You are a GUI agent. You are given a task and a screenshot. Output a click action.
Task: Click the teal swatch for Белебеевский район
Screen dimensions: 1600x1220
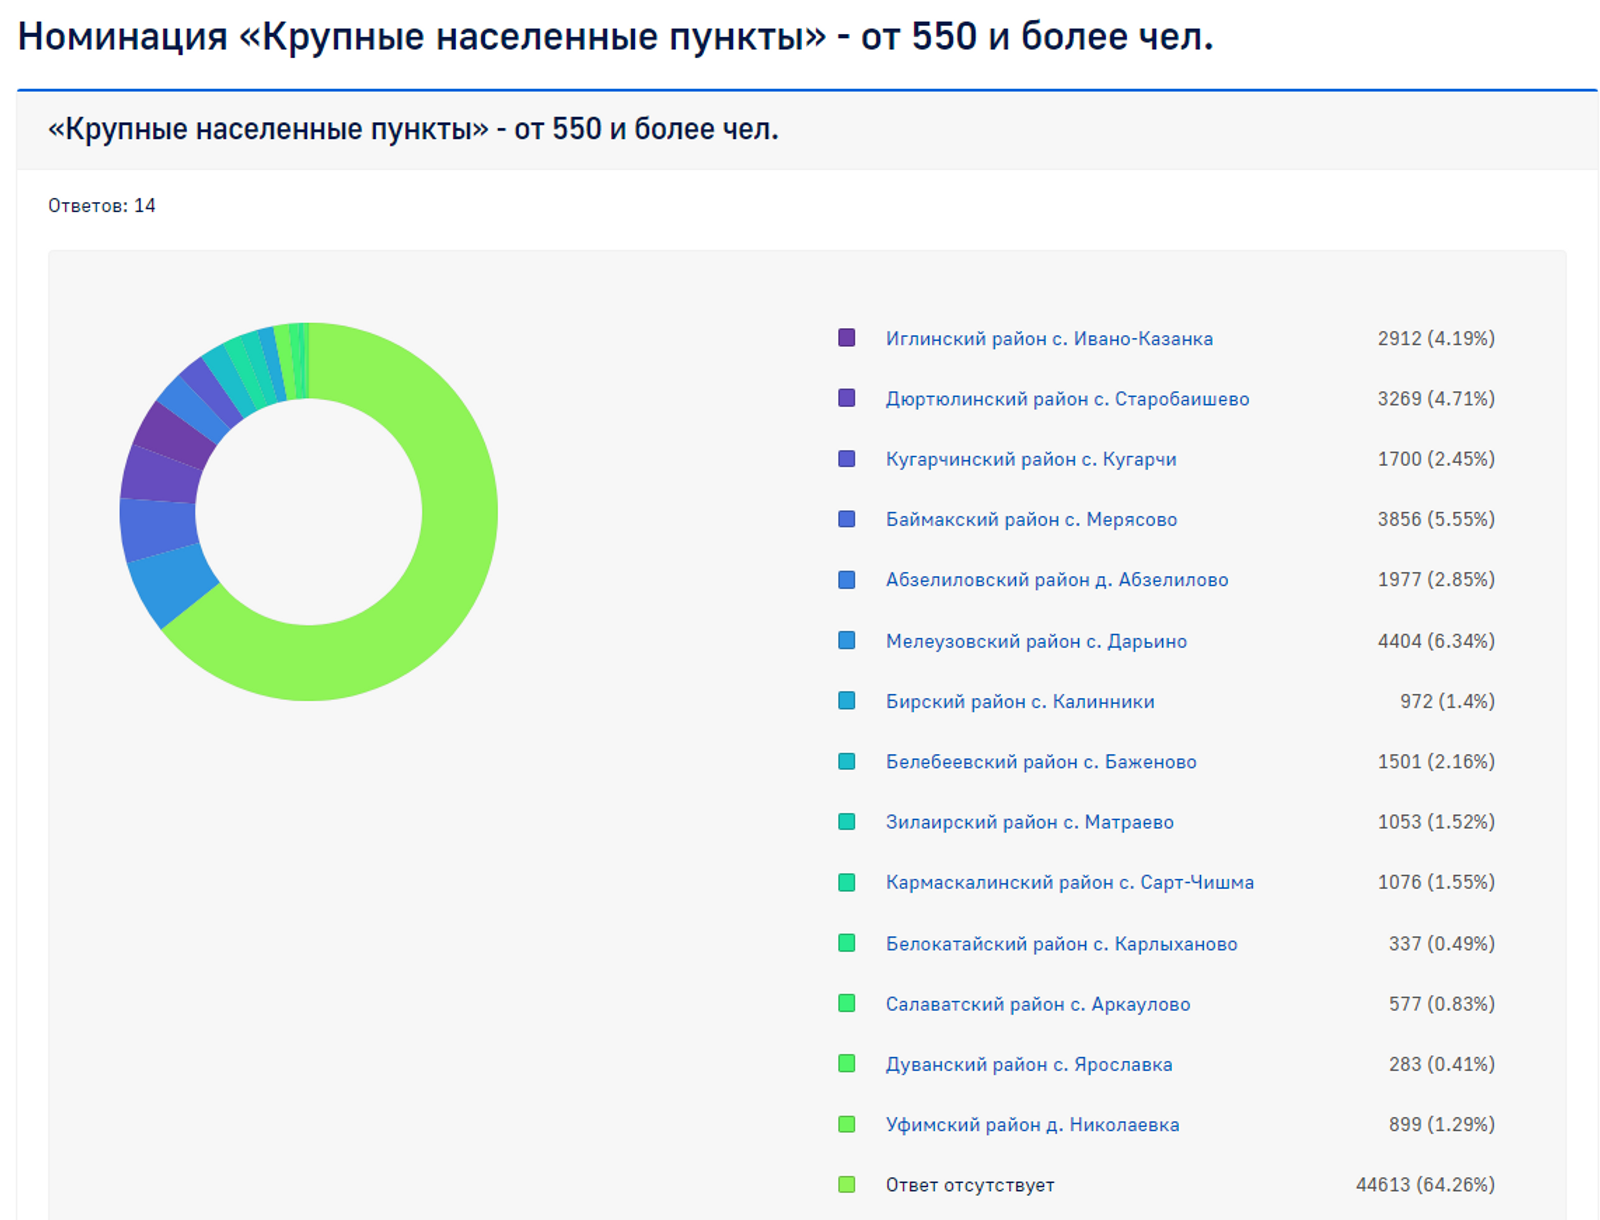pos(846,761)
